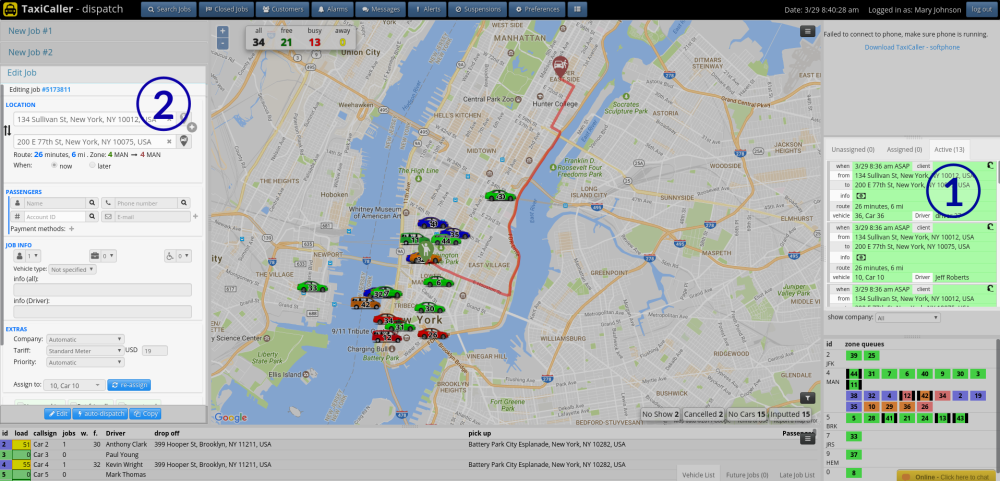Clear the 200 E 77th St destination
1000x481 pixels.
pos(169,142)
